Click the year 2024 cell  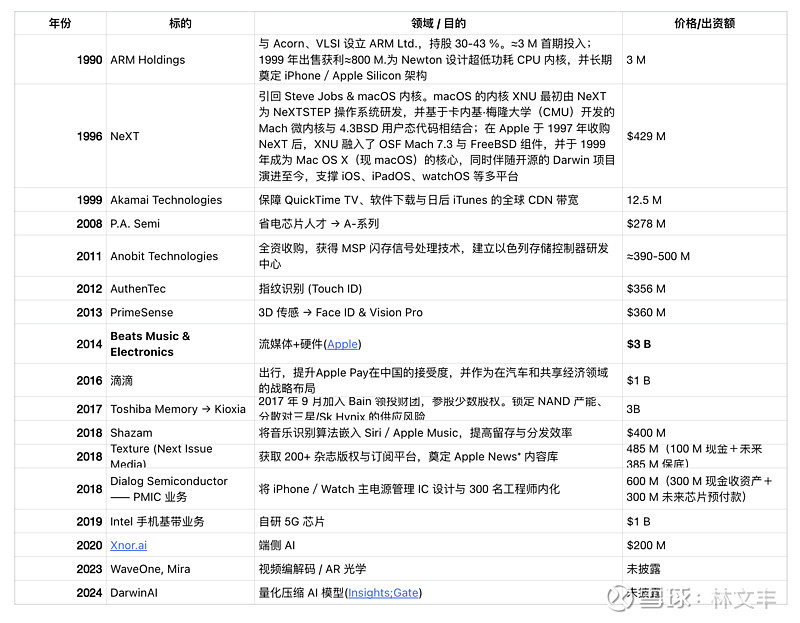(60, 593)
